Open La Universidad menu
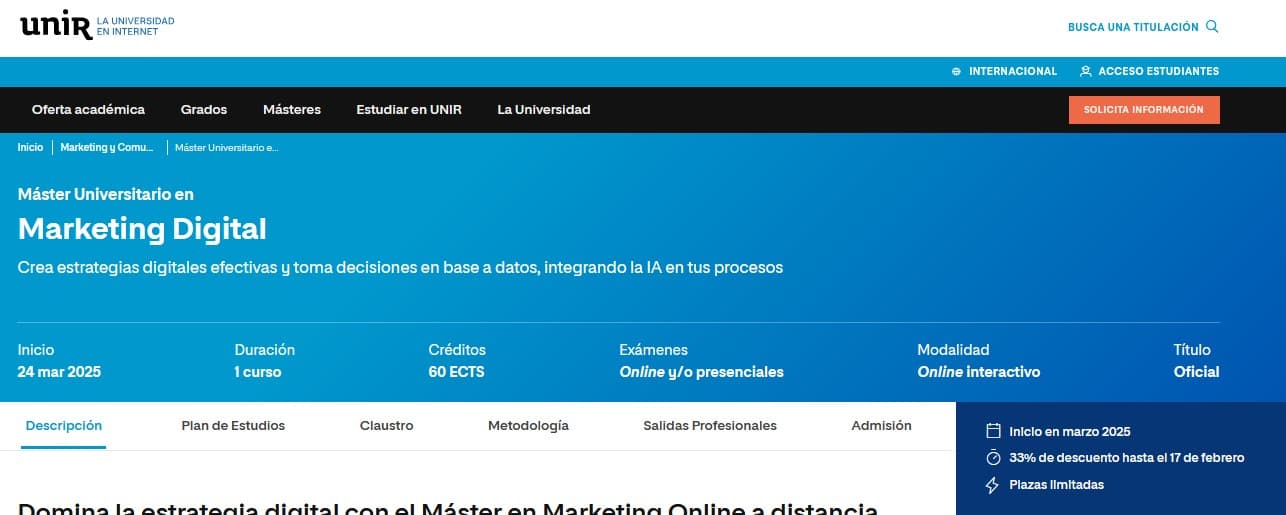The image size is (1286, 515). click(x=544, y=110)
